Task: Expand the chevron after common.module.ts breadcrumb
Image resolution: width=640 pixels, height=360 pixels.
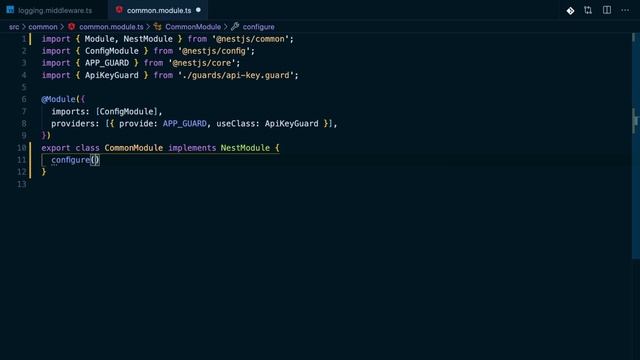Action: [148, 27]
